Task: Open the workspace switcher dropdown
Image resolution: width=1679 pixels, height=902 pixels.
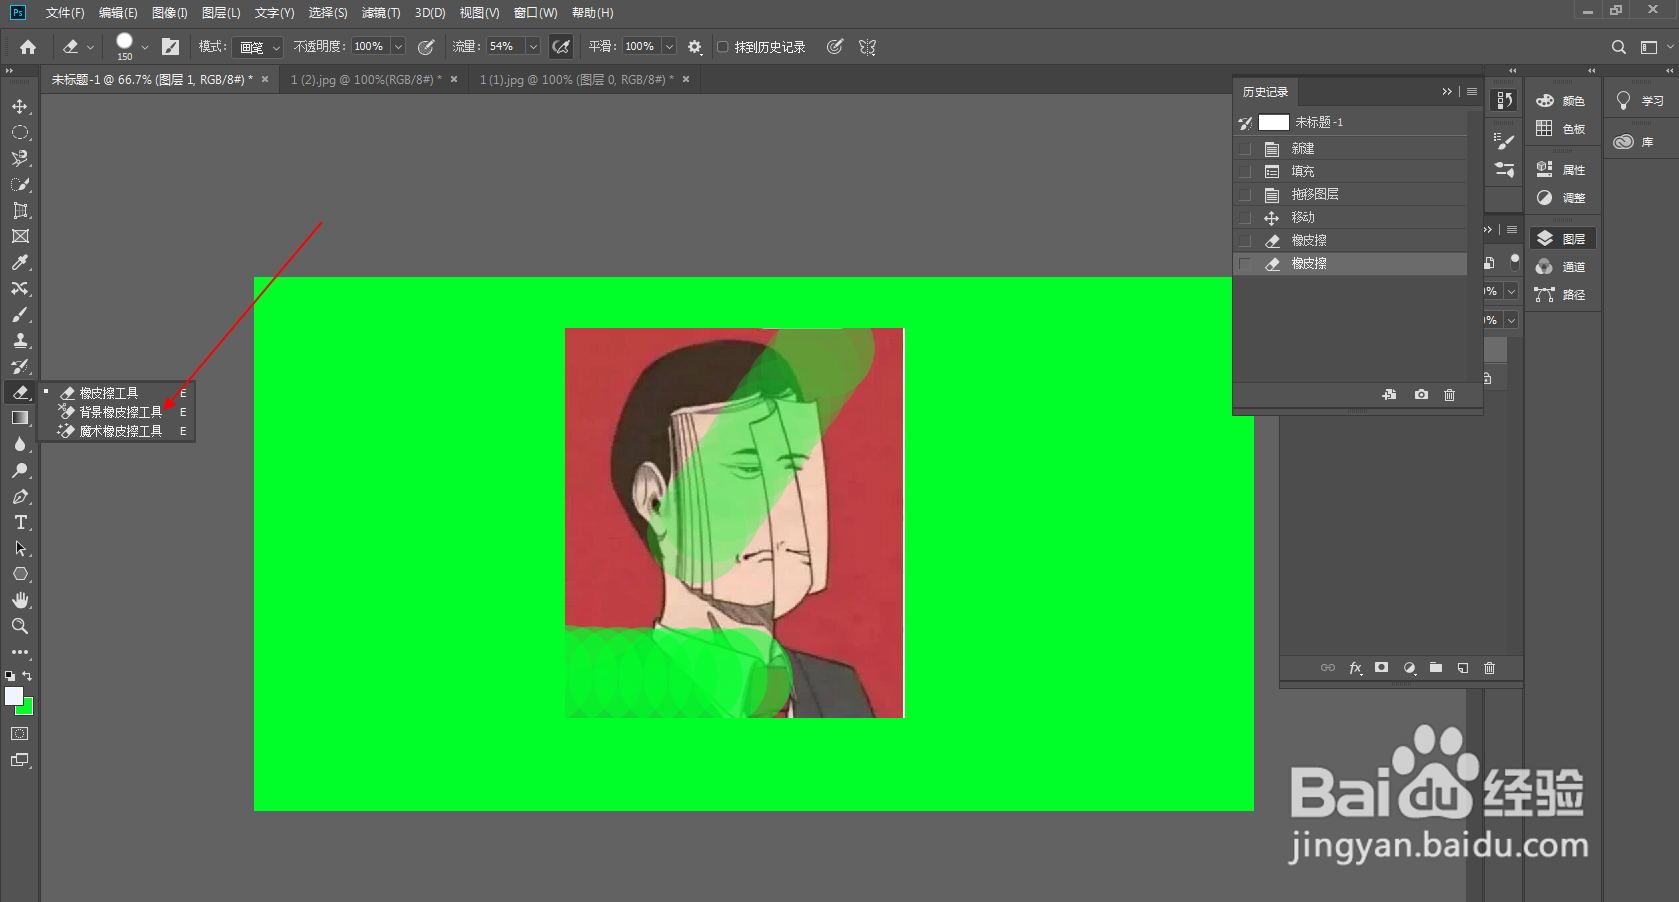Action: tap(1655, 47)
